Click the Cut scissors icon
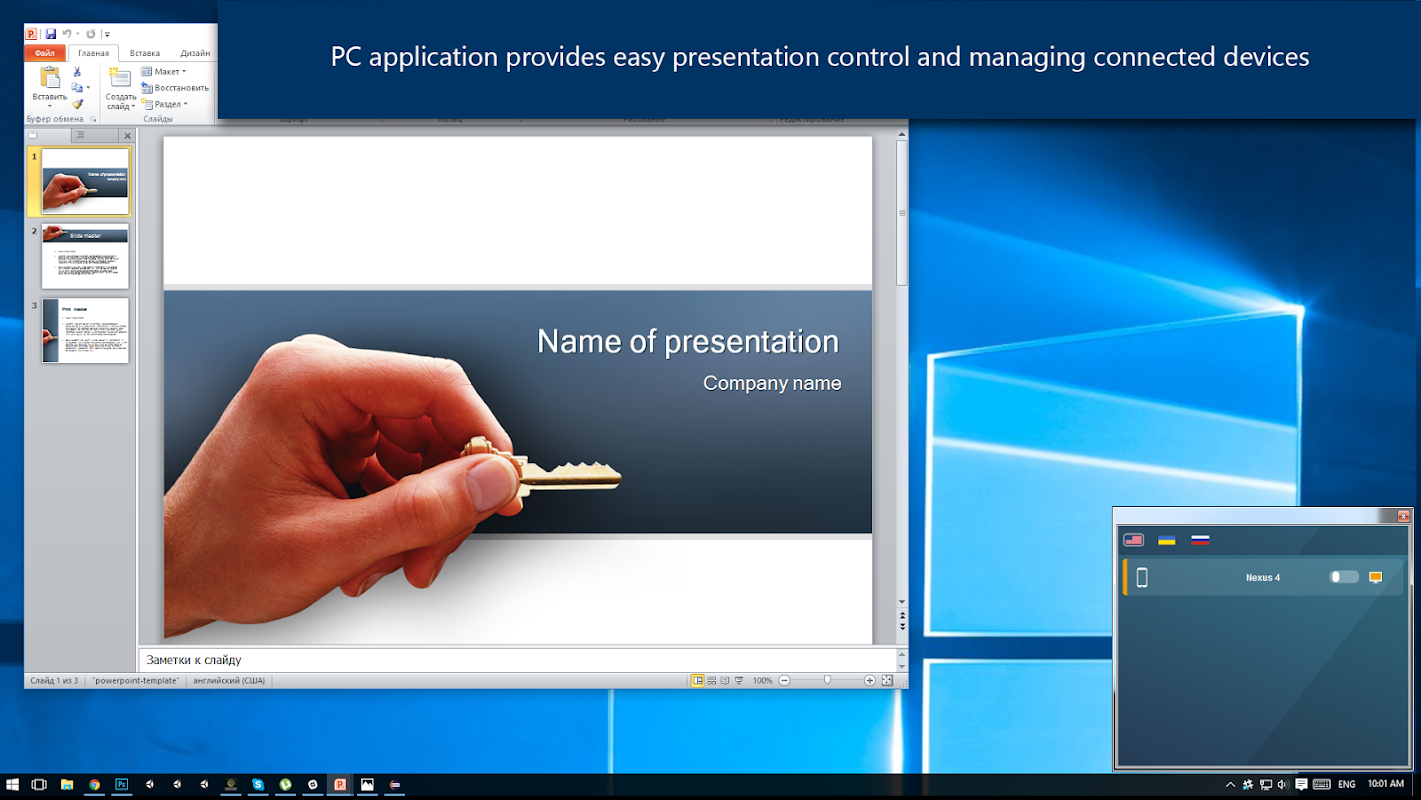 77,72
